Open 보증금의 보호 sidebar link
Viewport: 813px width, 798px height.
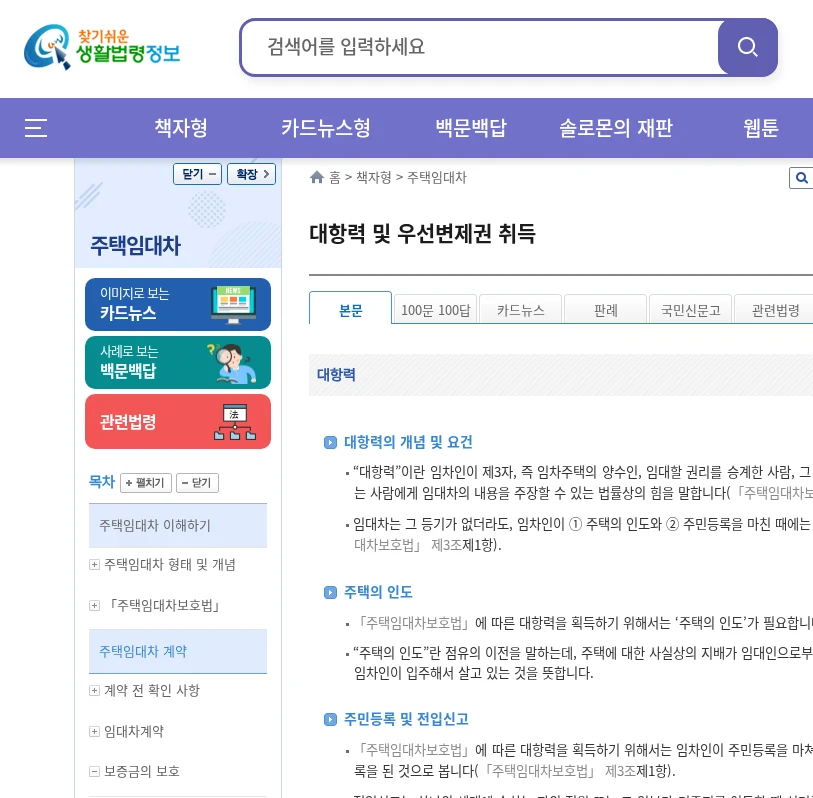(142, 772)
